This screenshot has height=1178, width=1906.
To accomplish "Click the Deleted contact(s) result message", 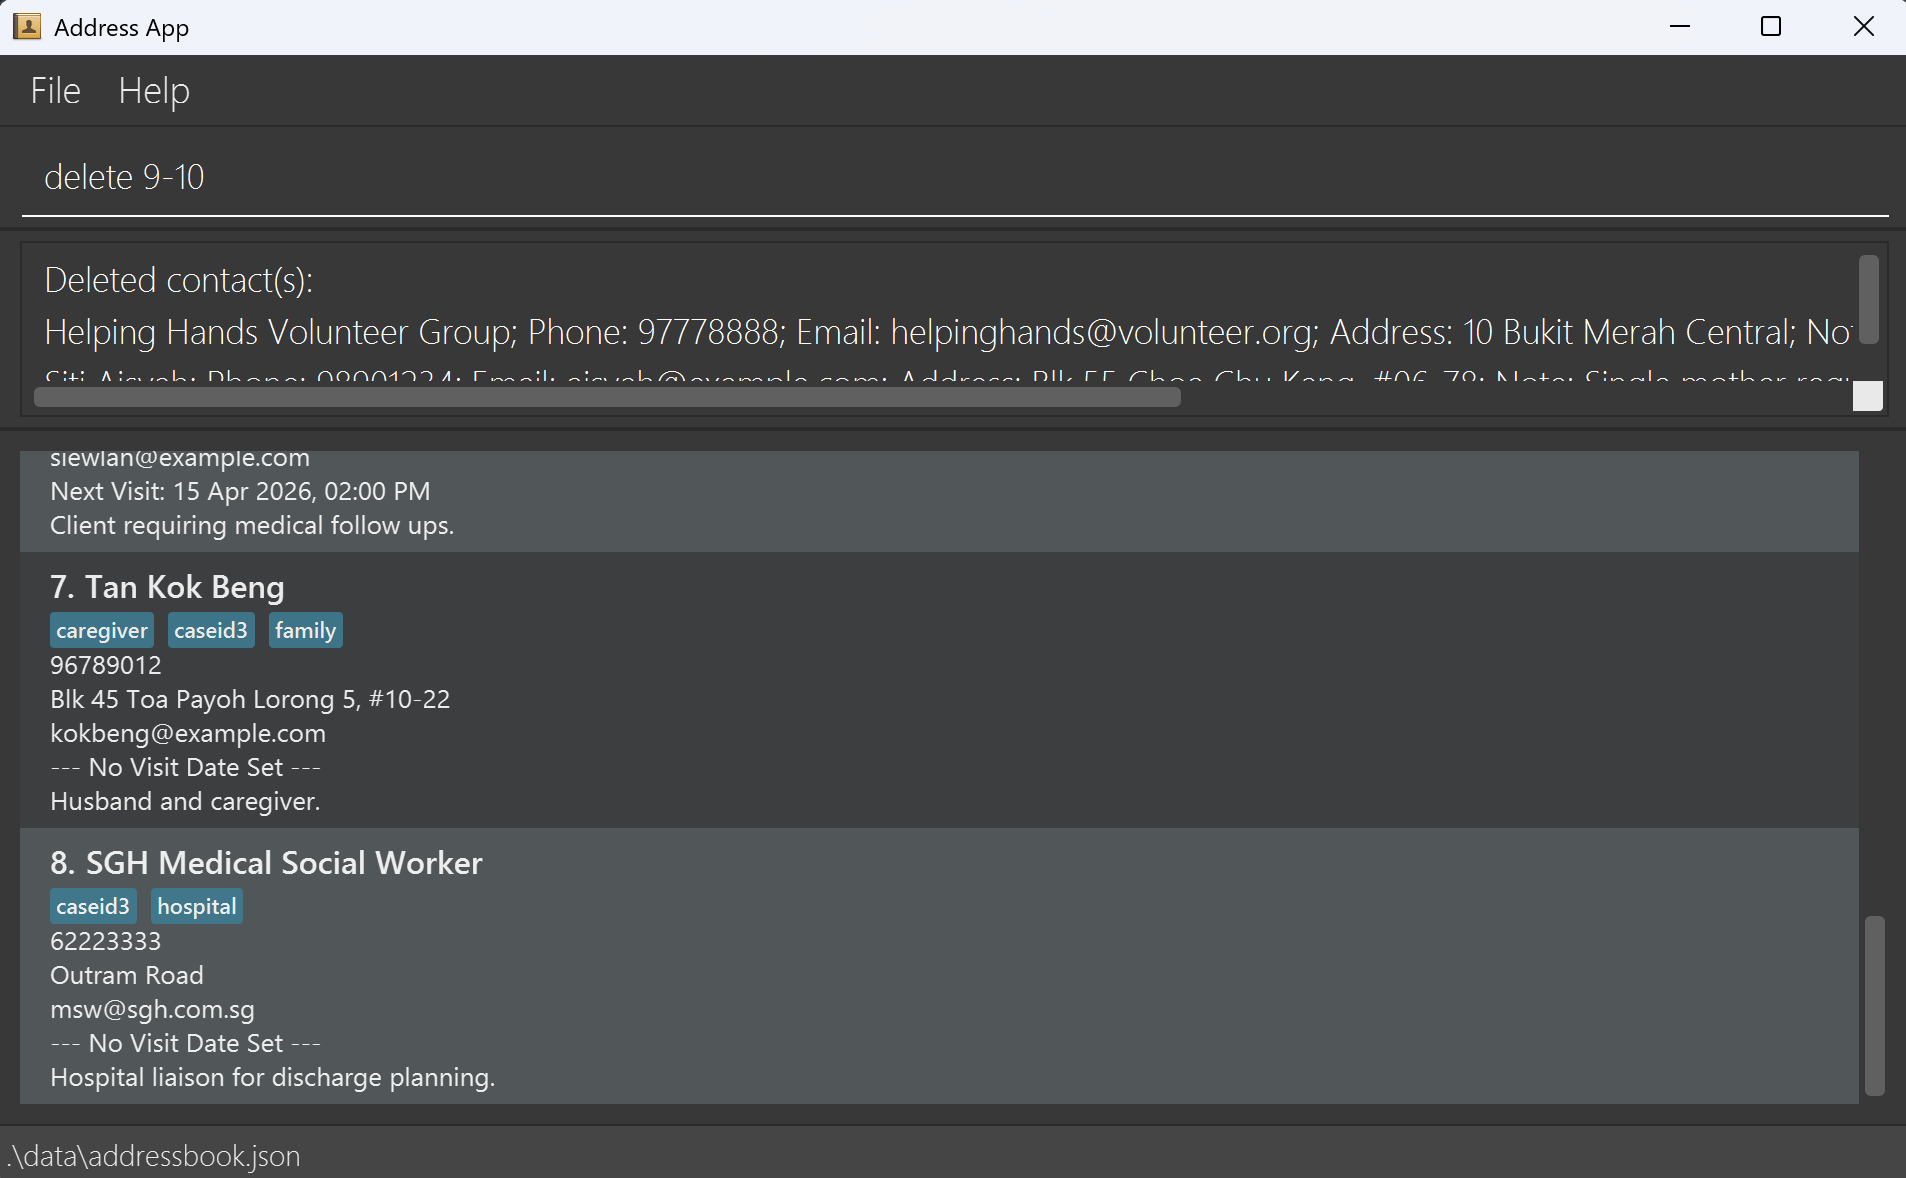I will coord(179,281).
